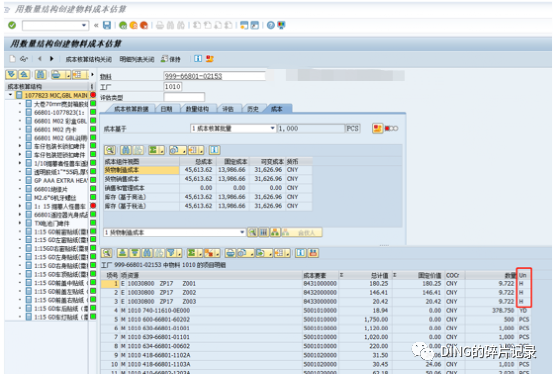Click the Information icon in the itemization toolbar

[301, 253]
